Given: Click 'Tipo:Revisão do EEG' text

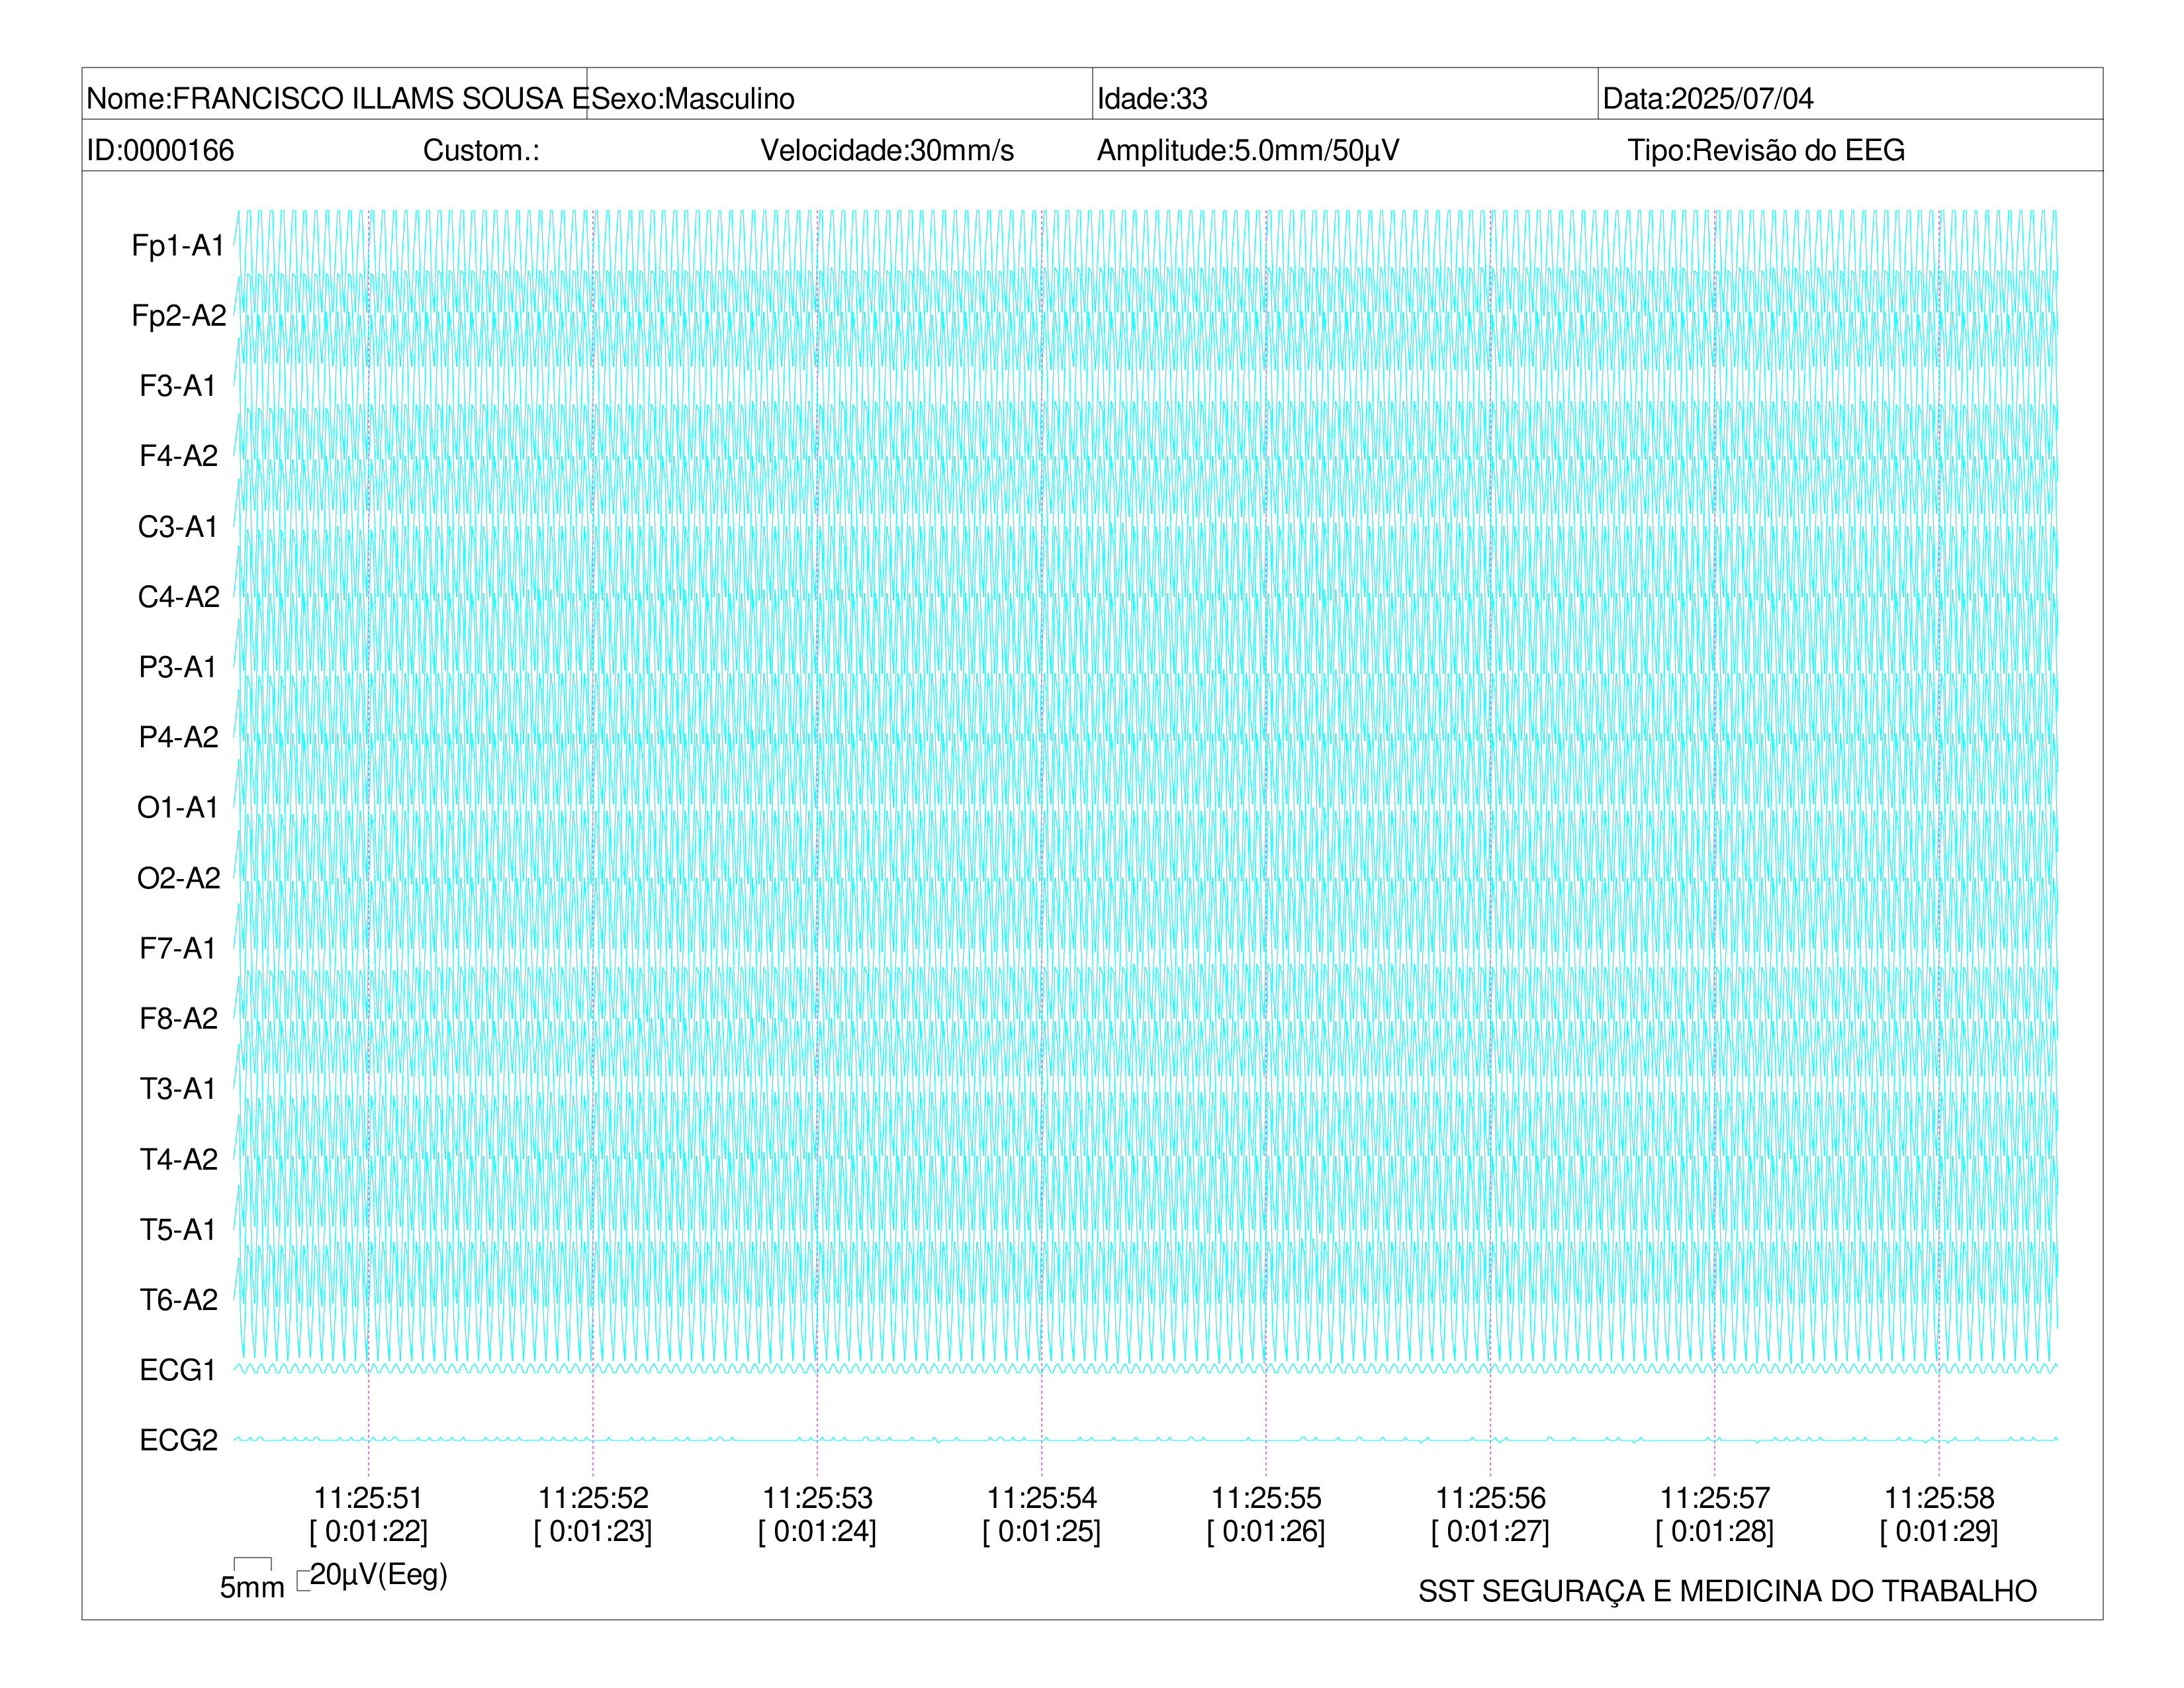Looking at the screenshot, I should 1766,150.
